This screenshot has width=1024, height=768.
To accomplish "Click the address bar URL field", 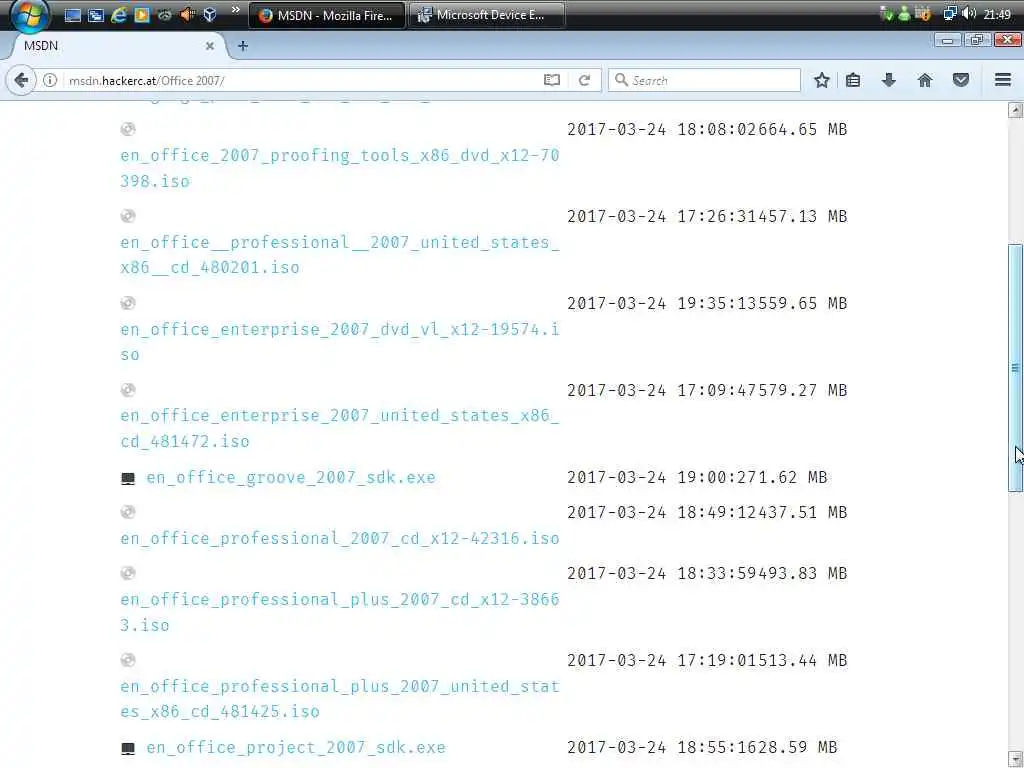I will point(300,80).
